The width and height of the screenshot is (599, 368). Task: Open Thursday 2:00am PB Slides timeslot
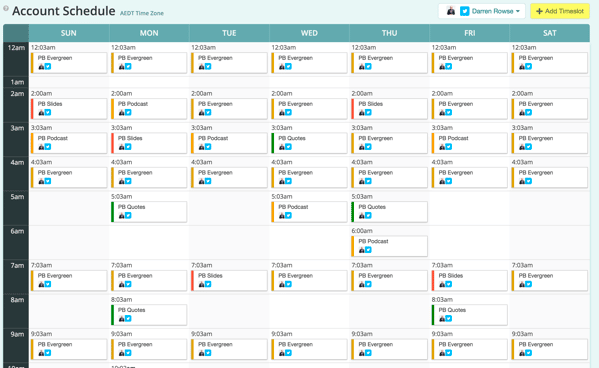pos(390,109)
